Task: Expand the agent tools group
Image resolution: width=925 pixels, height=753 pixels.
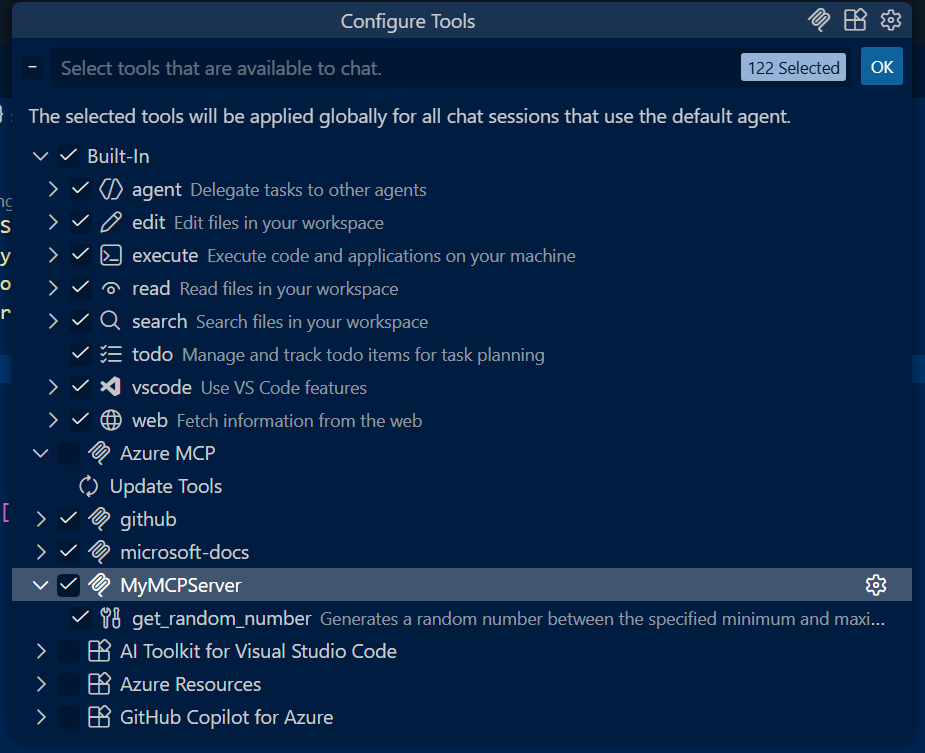Action: point(52,189)
